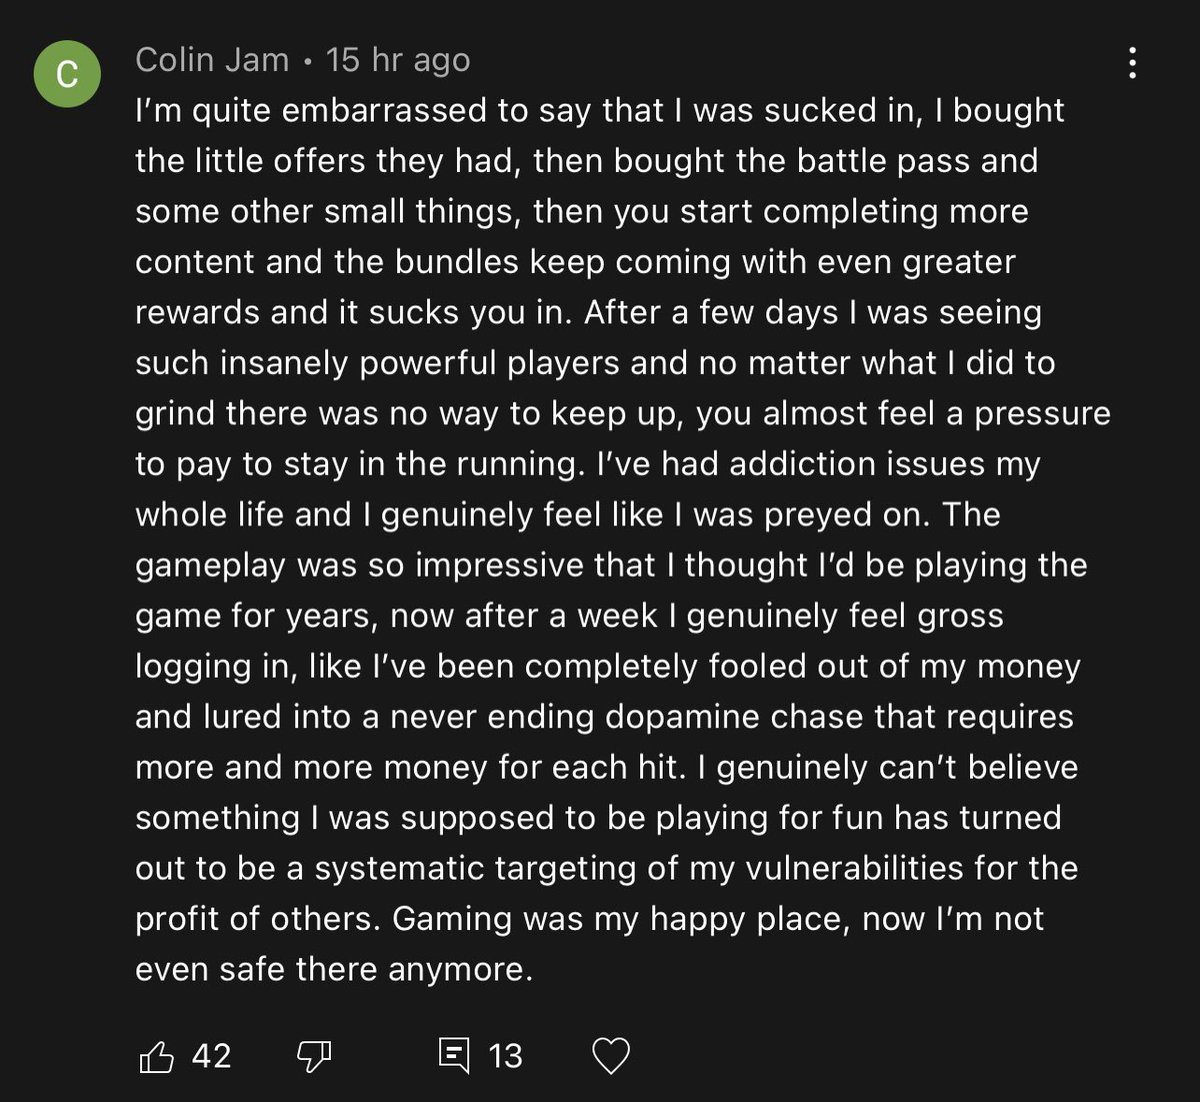Click the 15 hr ago timestamp
1200x1102 pixels.
[397, 60]
